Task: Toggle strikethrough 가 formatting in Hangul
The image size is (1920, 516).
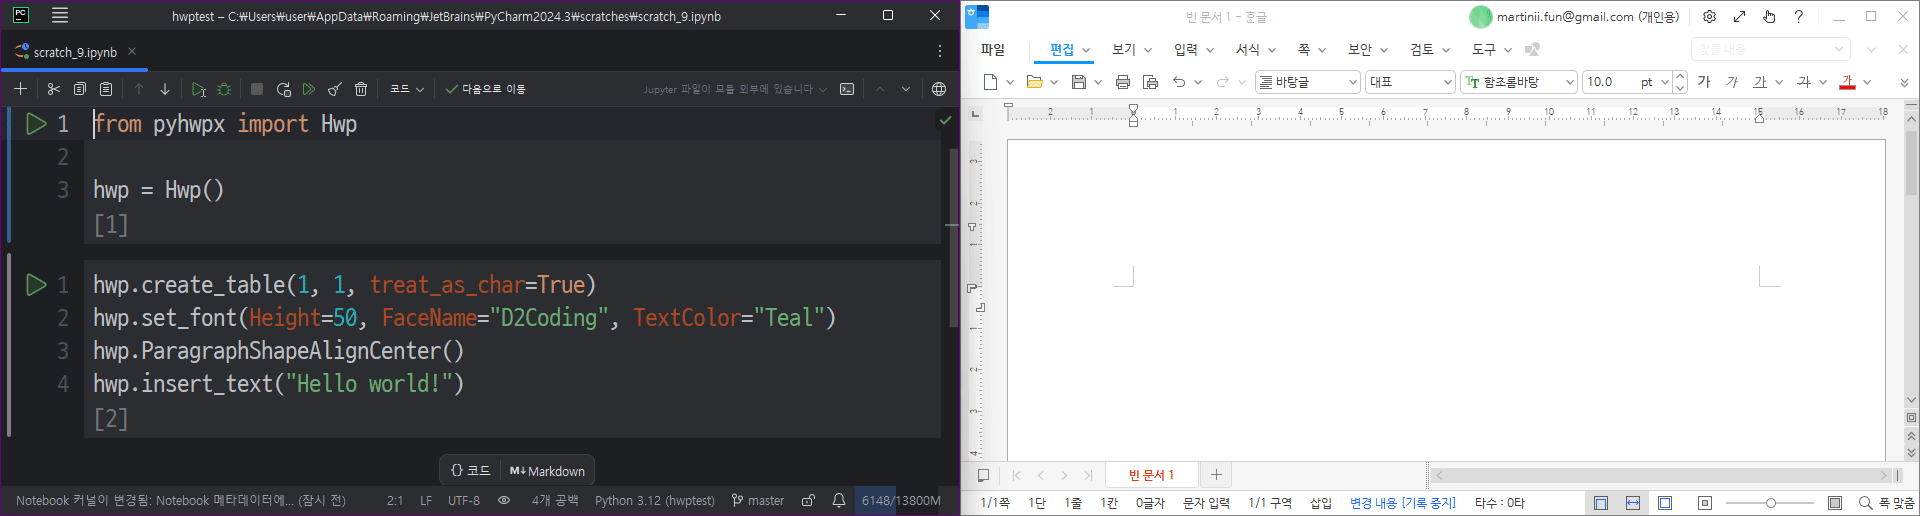Action: [x=1804, y=82]
